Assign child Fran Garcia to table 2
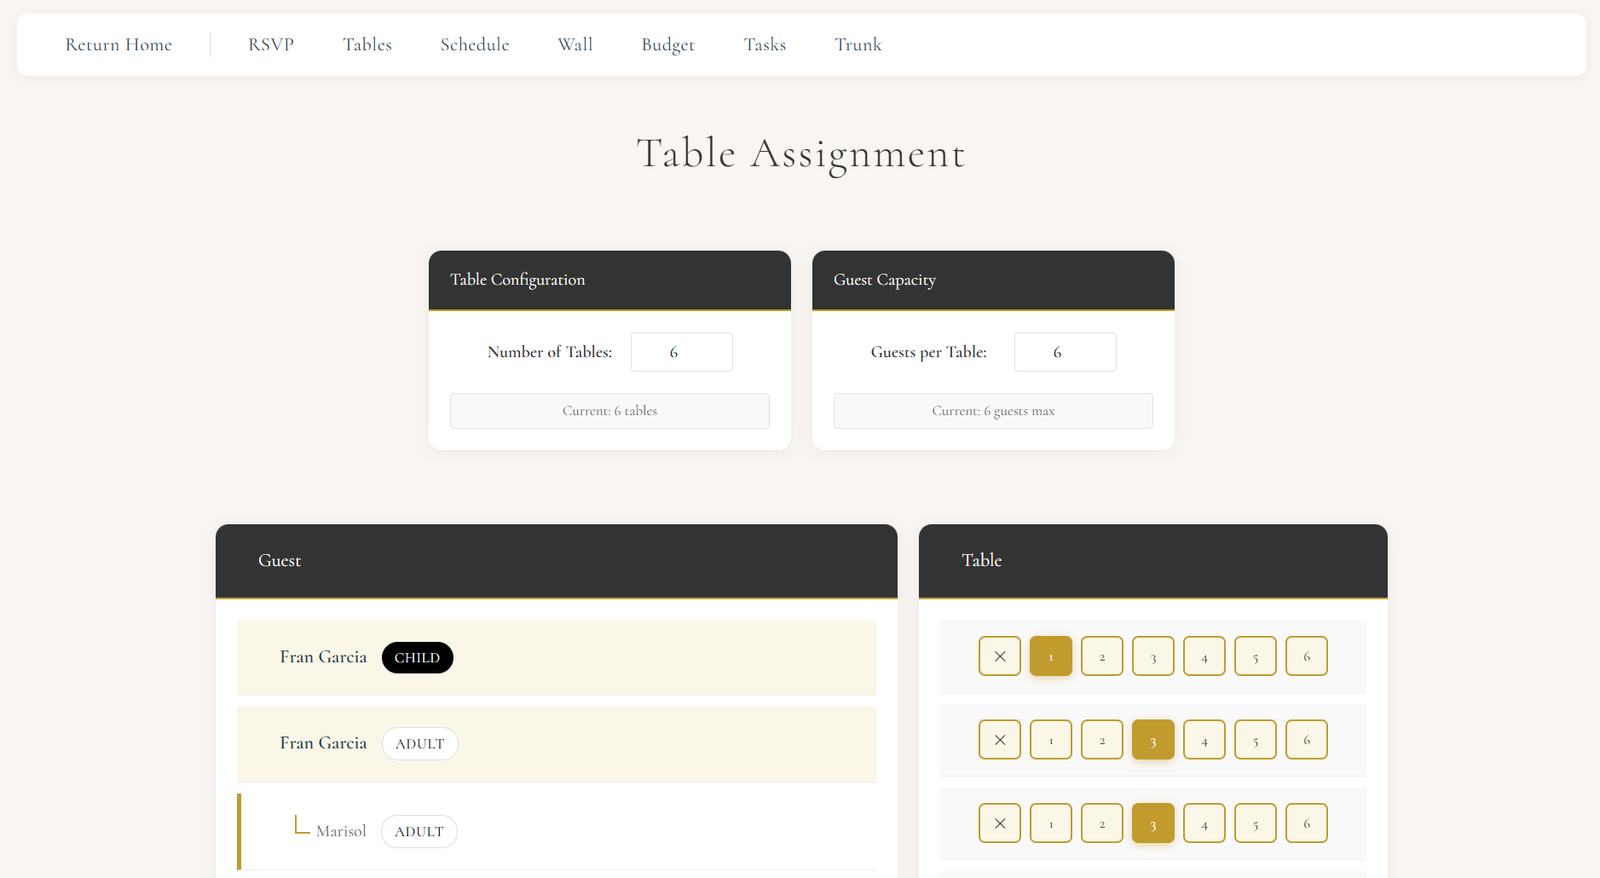Screen dimensions: 1600x878 pyautogui.click(x=1102, y=656)
